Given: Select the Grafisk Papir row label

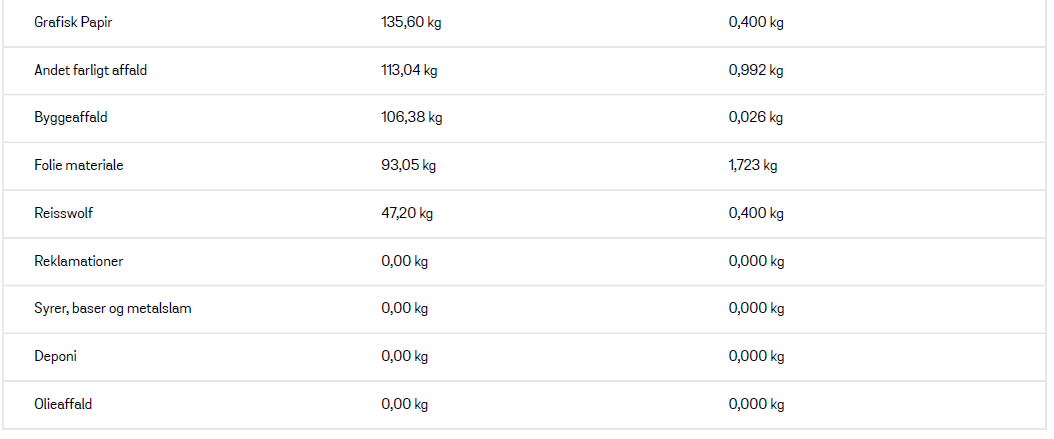Looking at the screenshot, I should [73, 23].
